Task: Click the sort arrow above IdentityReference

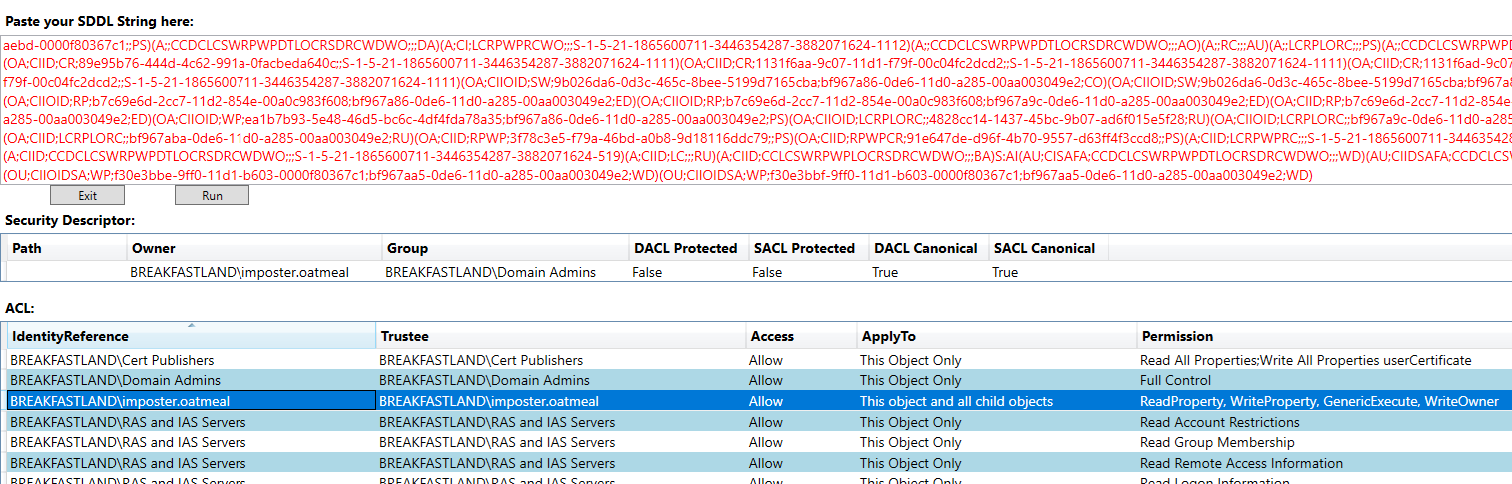Action: (x=191, y=325)
